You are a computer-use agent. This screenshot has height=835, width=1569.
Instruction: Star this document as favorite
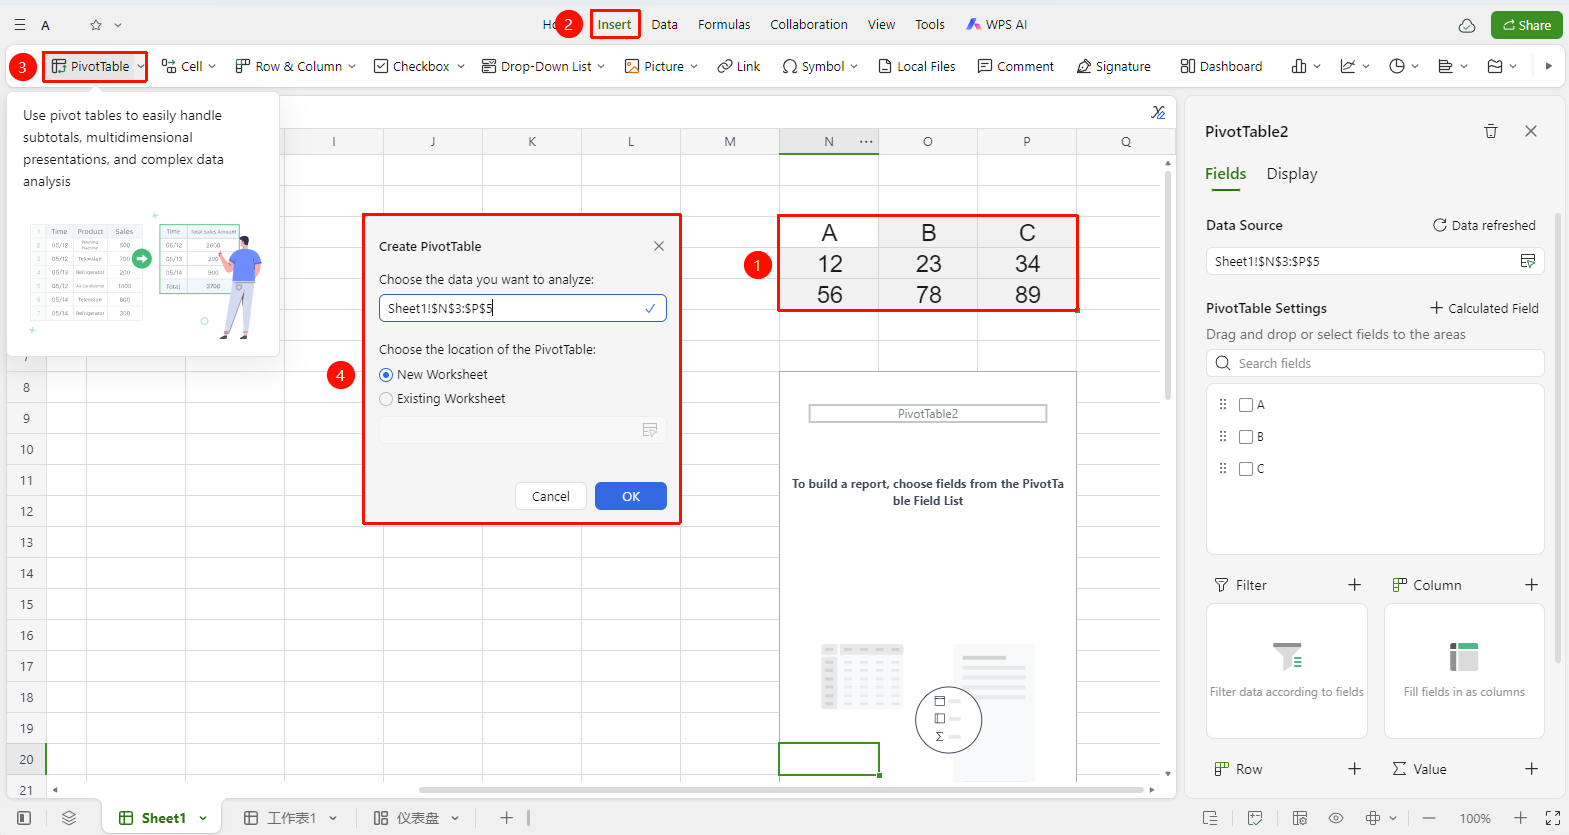click(96, 25)
